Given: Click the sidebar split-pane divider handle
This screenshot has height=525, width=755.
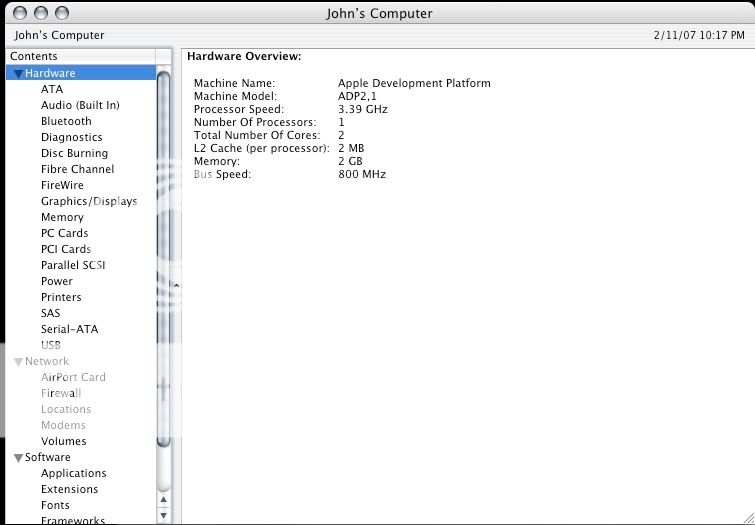Looking at the screenshot, I should tap(177, 286).
